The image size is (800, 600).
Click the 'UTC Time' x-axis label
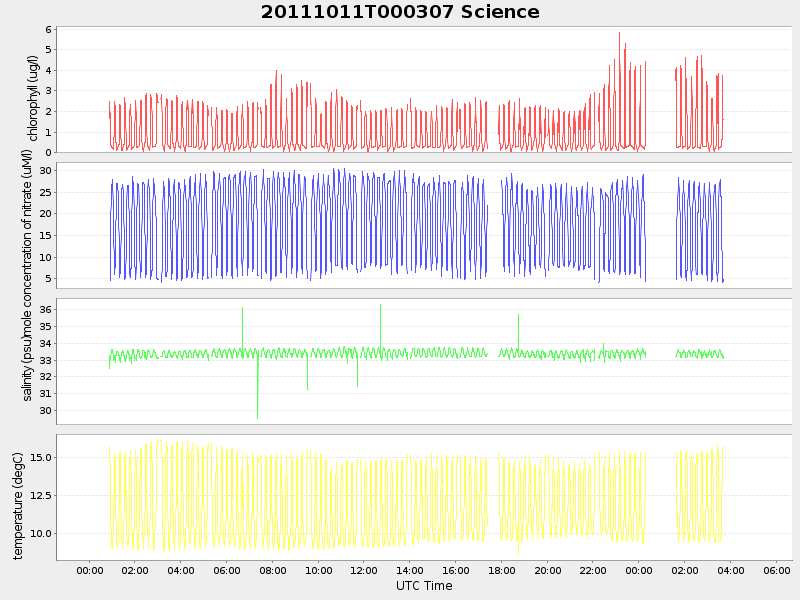tap(424, 586)
